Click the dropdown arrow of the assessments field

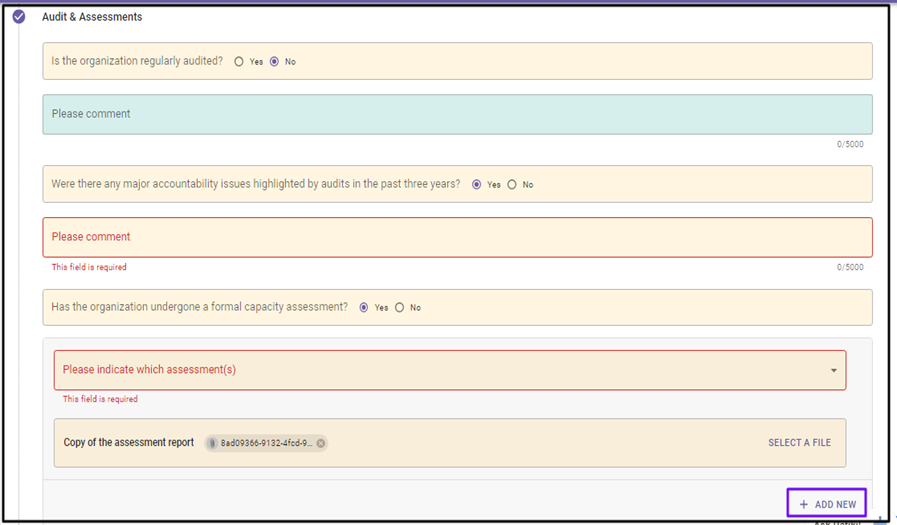(x=834, y=371)
